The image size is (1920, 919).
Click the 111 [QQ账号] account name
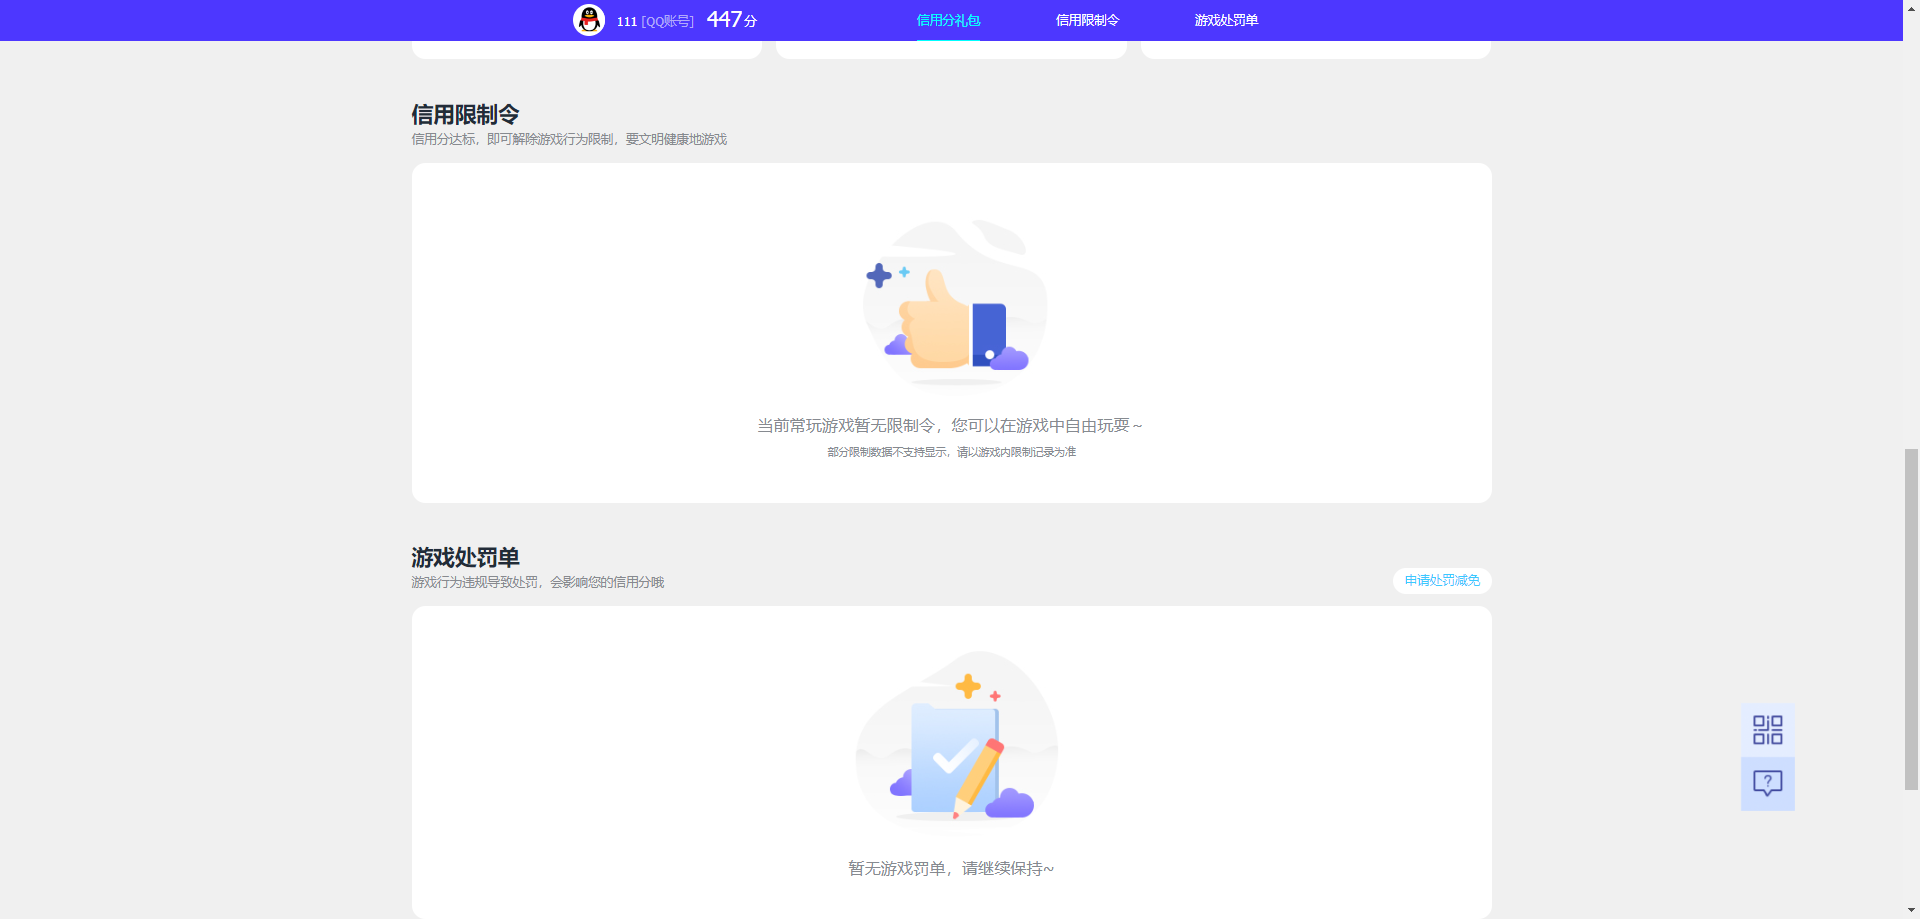pos(655,21)
